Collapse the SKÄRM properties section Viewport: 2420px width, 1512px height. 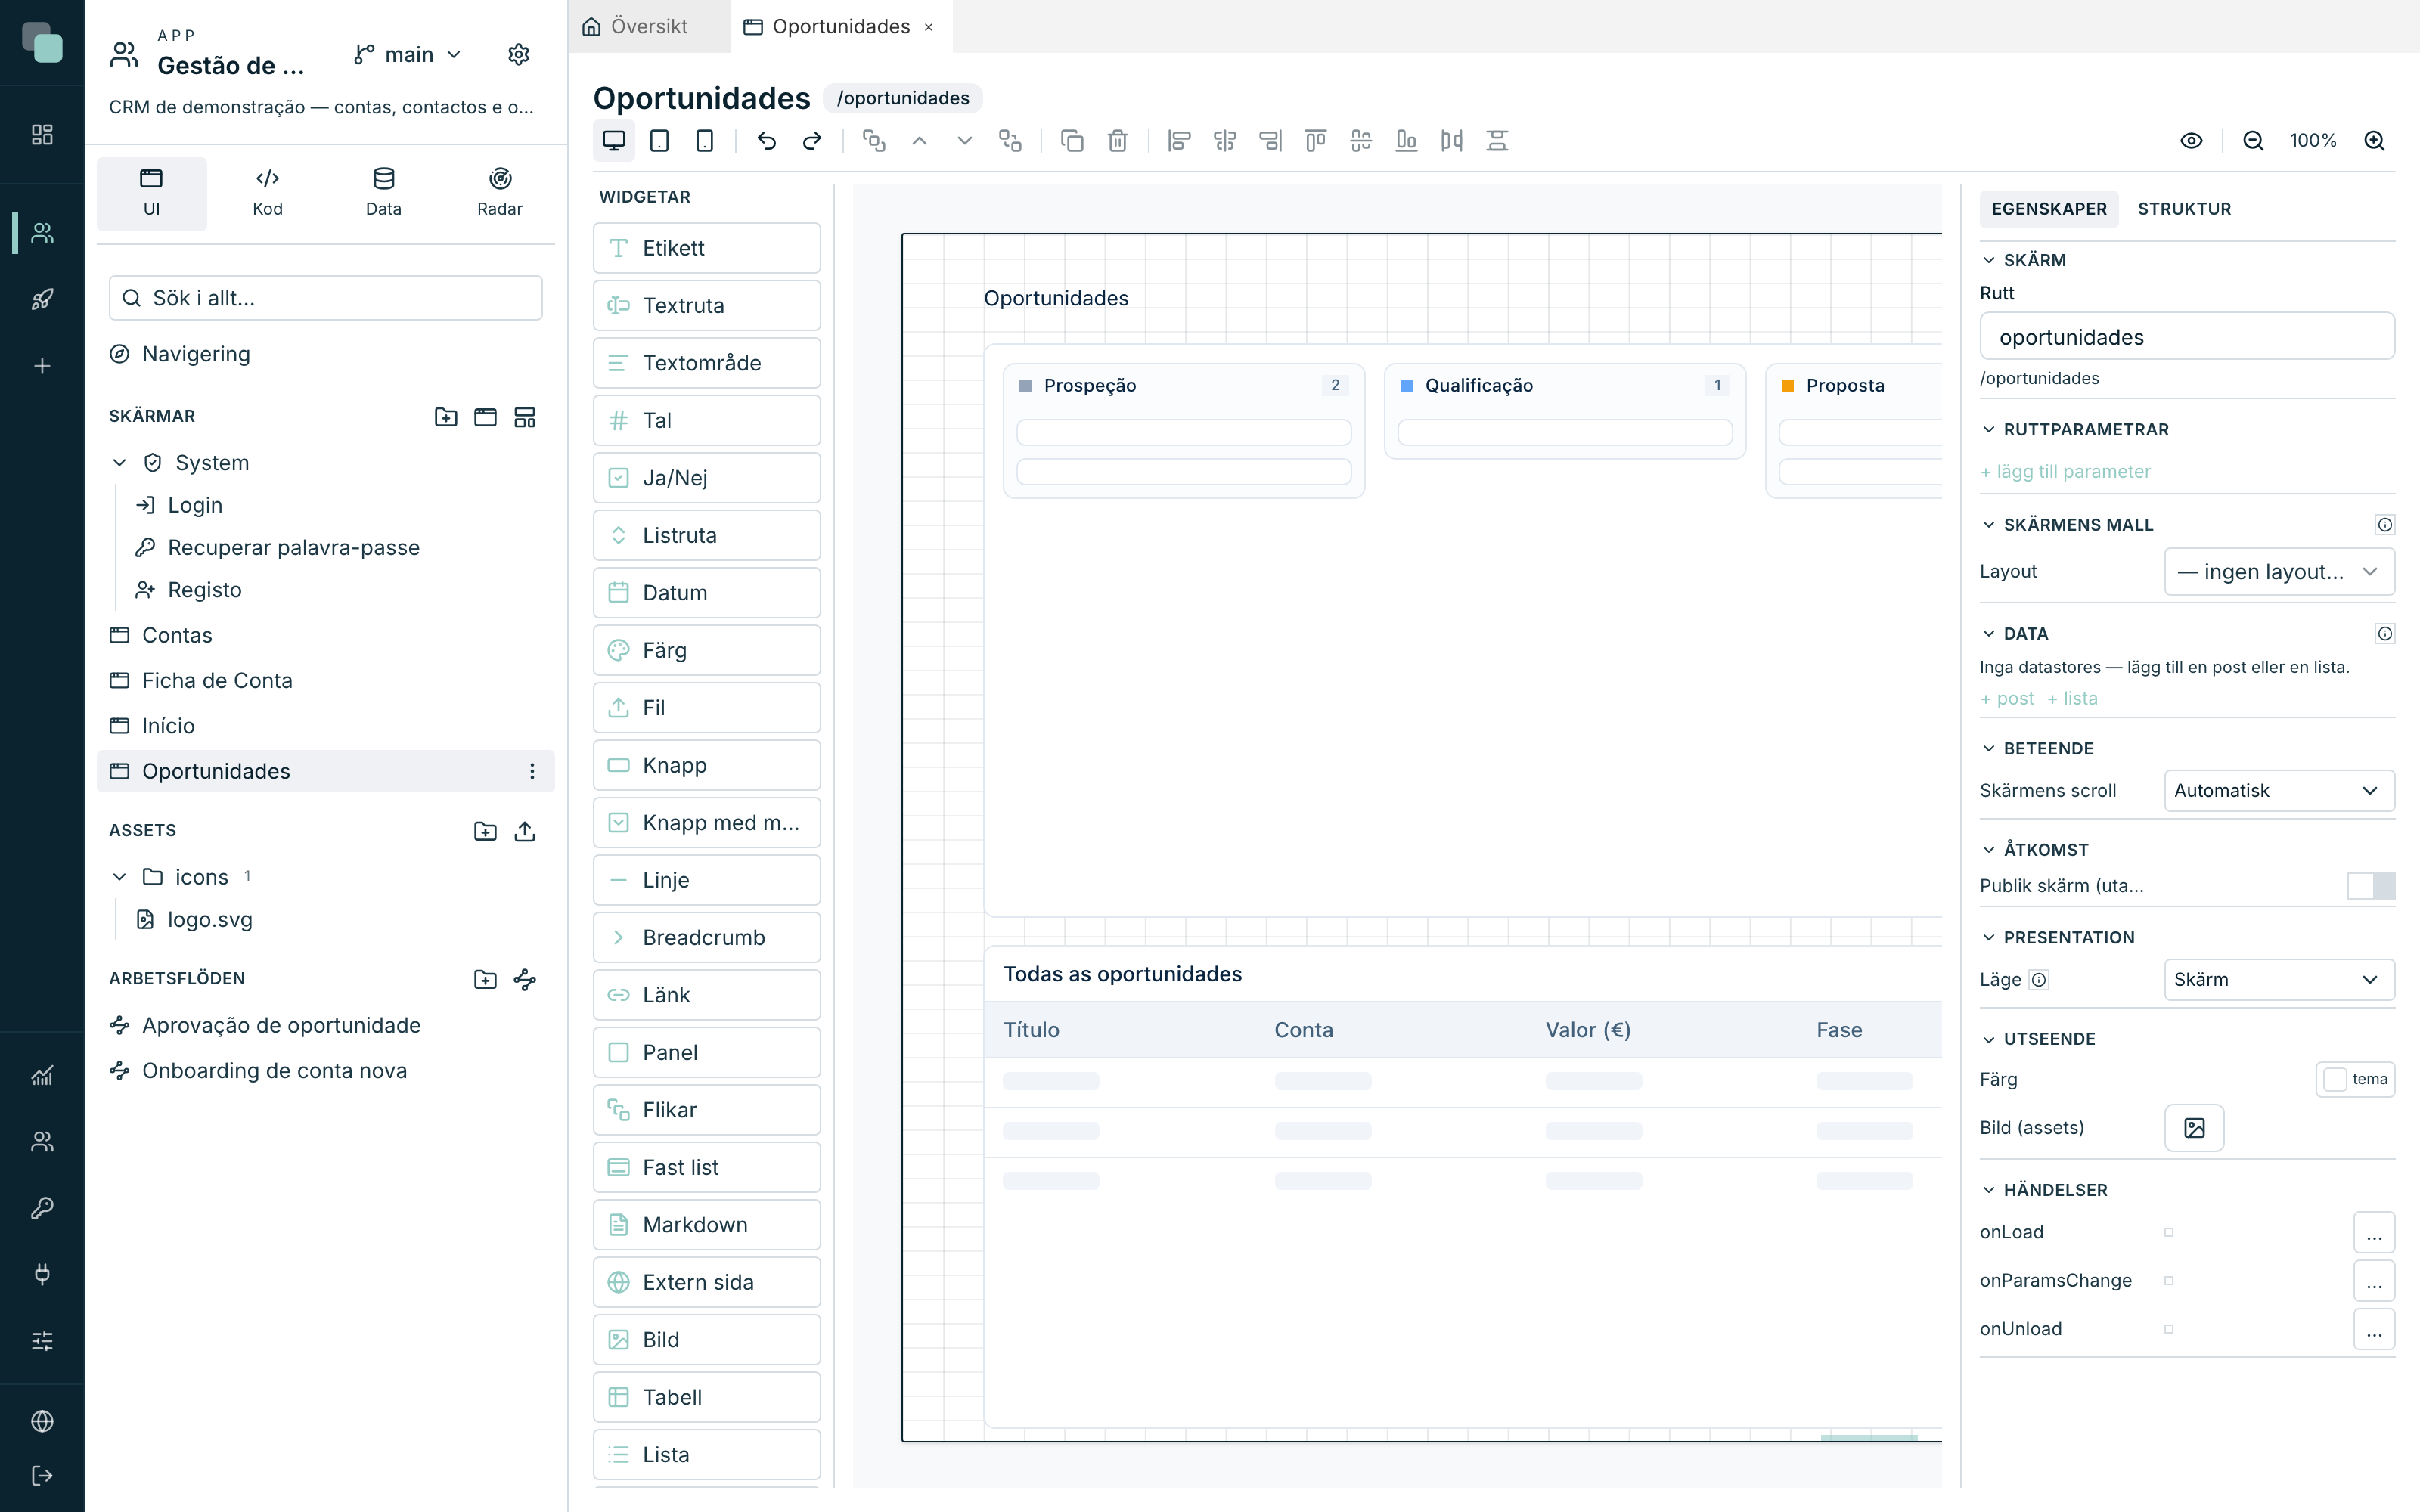tap(1989, 260)
